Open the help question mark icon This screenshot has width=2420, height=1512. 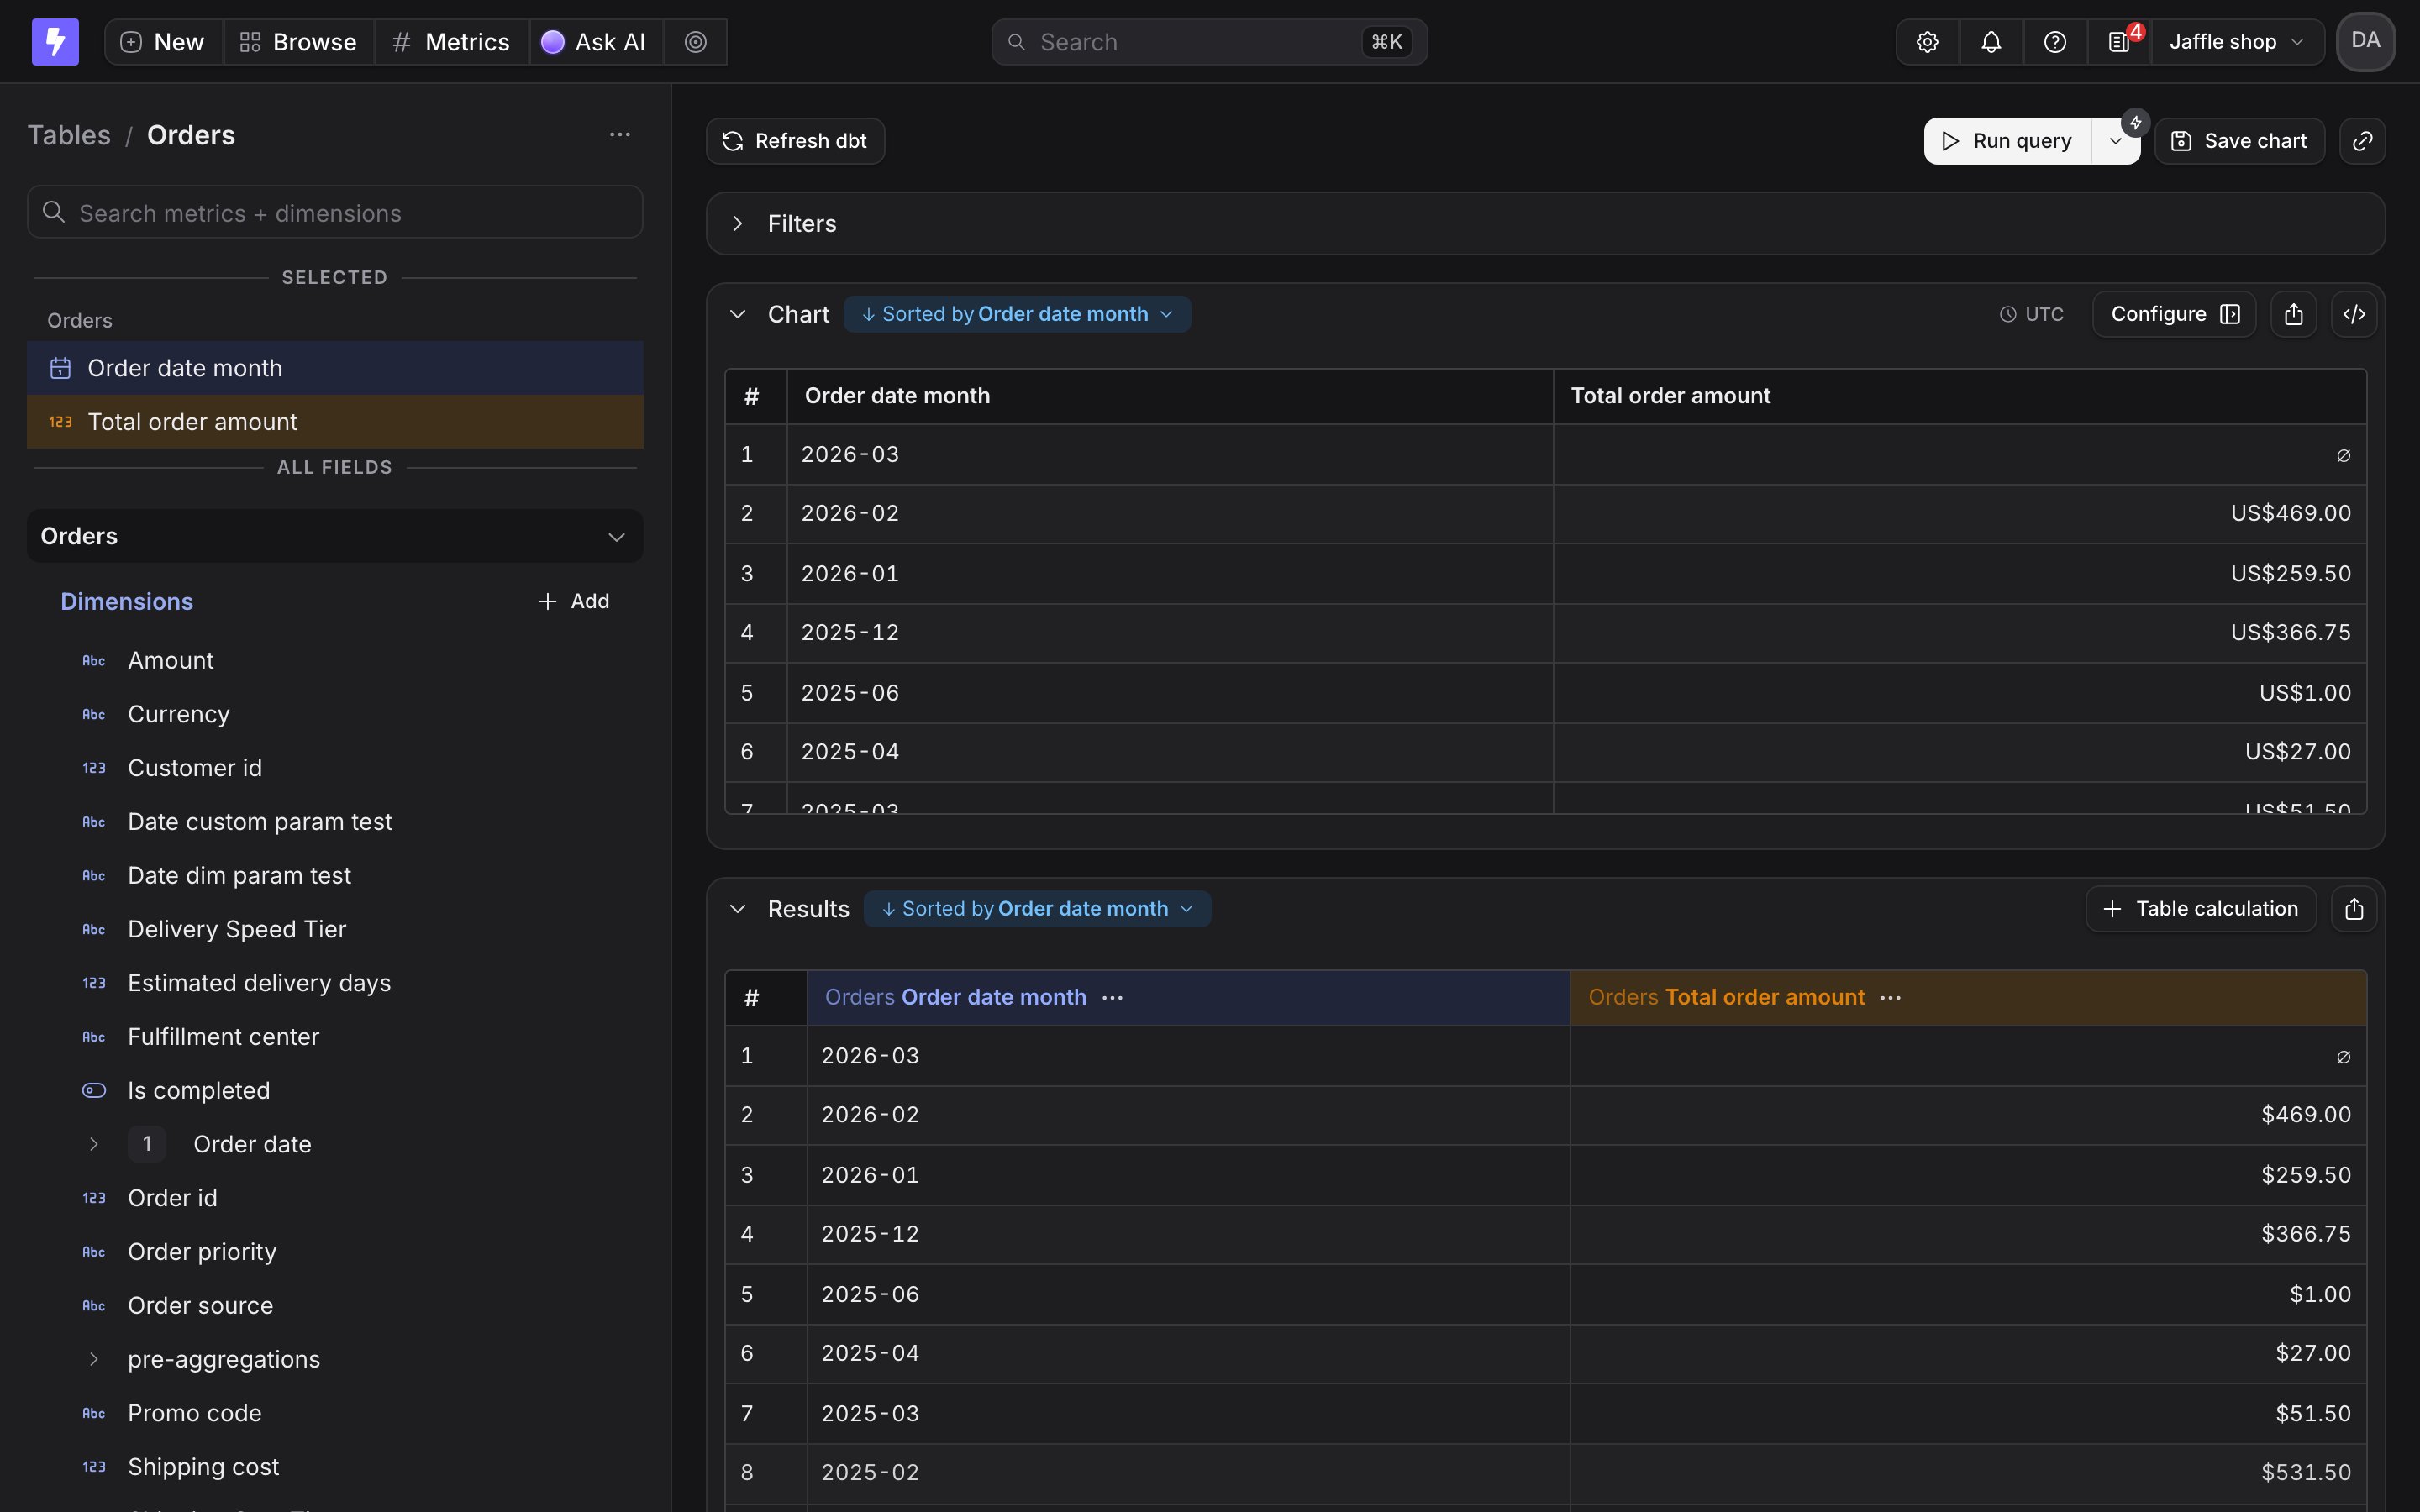2055,42
